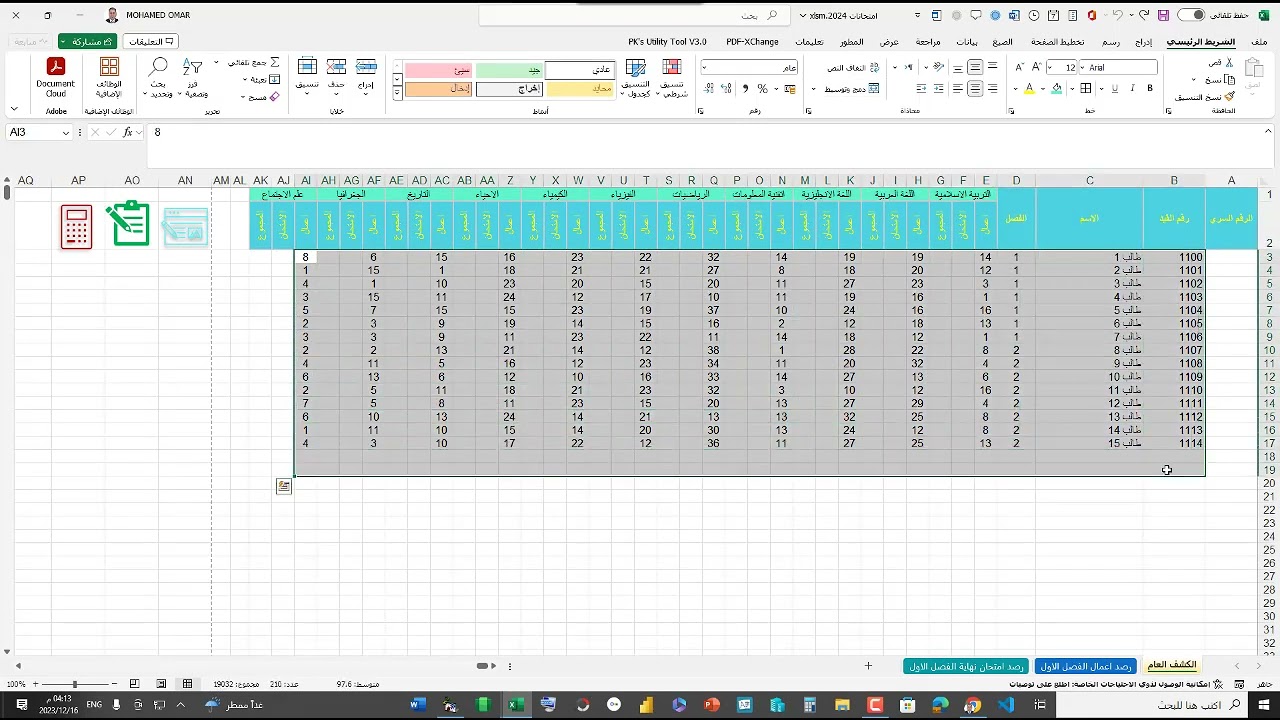Open the Formulas (الصيغ) tab
This screenshot has height=720, width=1280.
pos(1002,42)
